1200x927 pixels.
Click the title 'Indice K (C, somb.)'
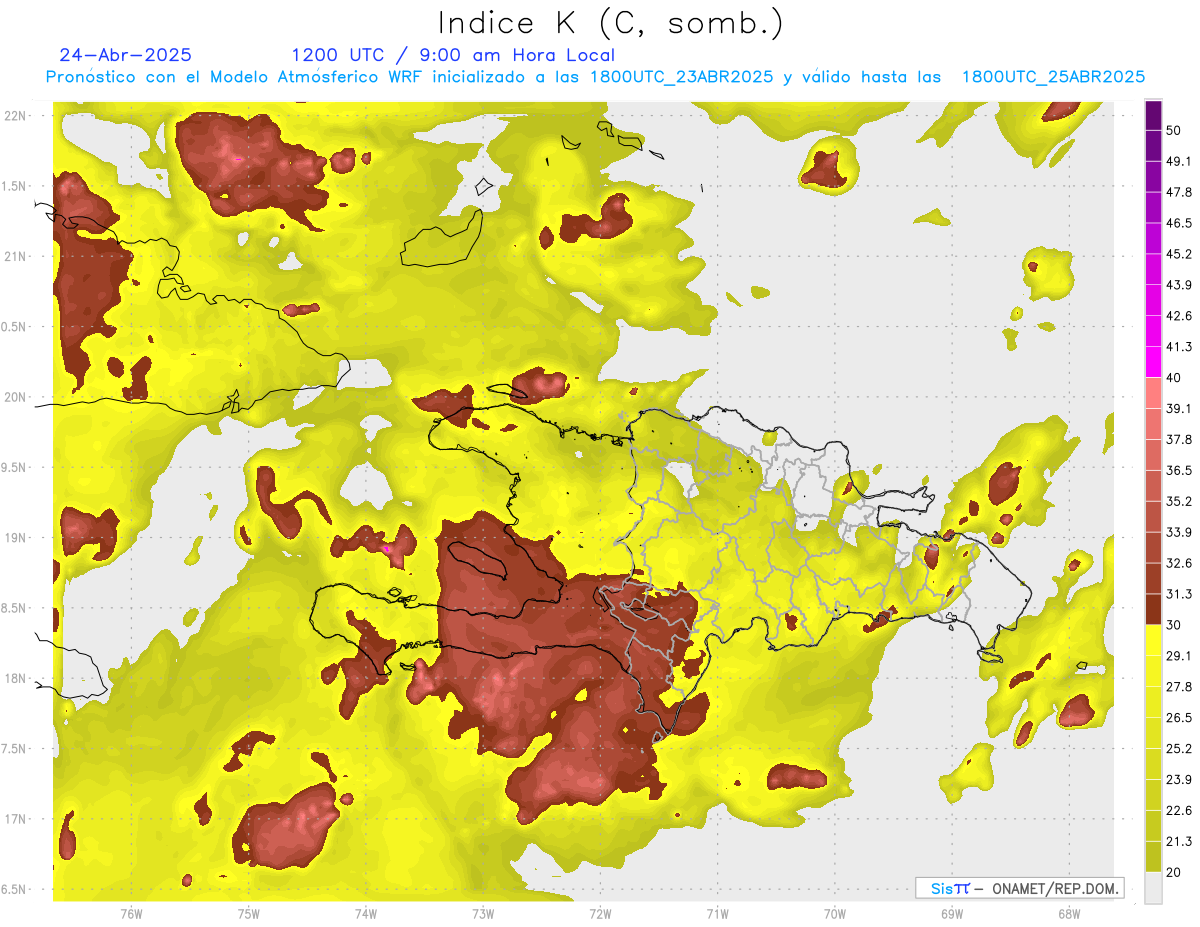610,23
